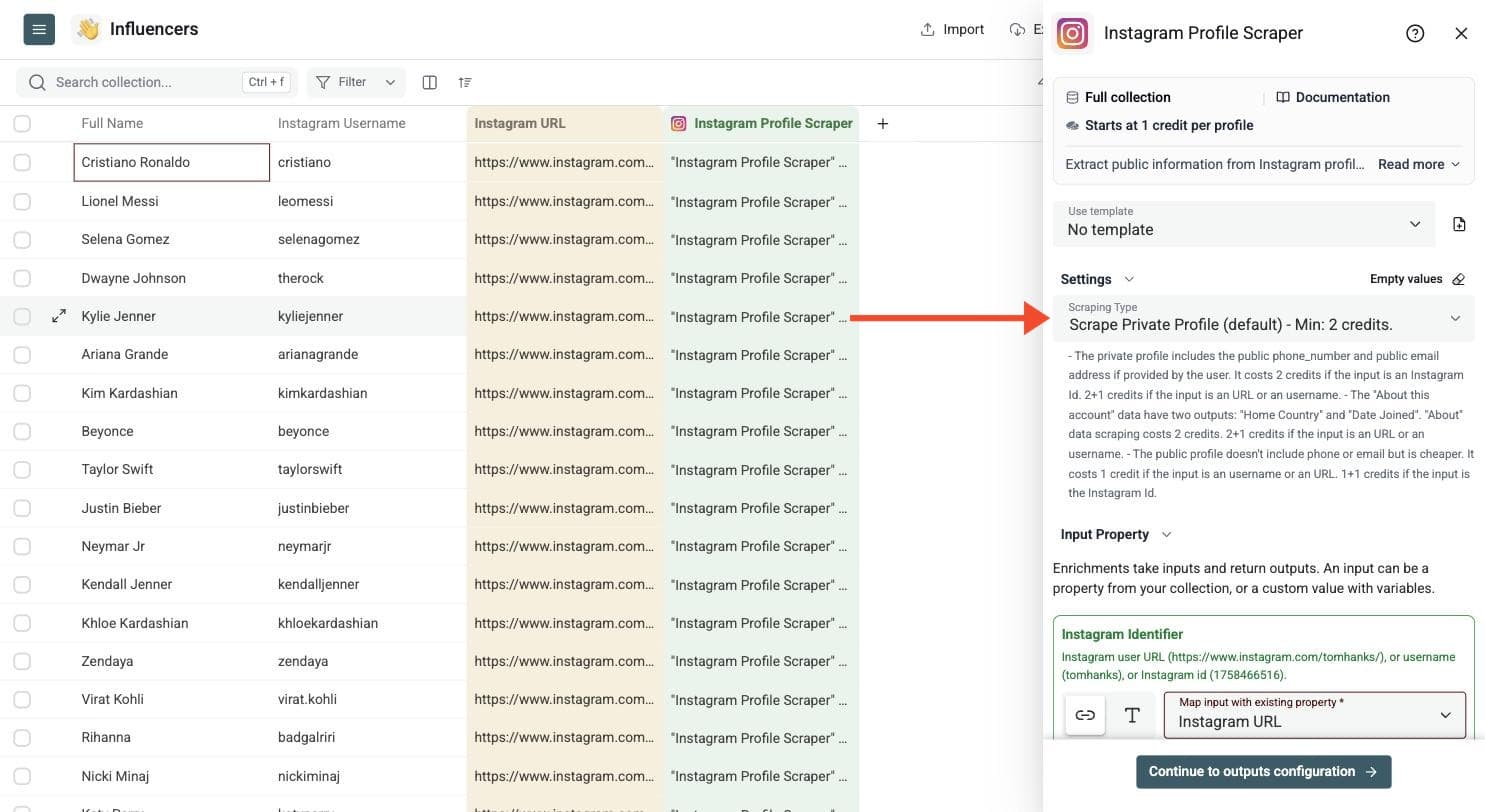Viewport: 1485px width, 812px height.
Task: Open the Filter dropdown
Action: coord(356,82)
